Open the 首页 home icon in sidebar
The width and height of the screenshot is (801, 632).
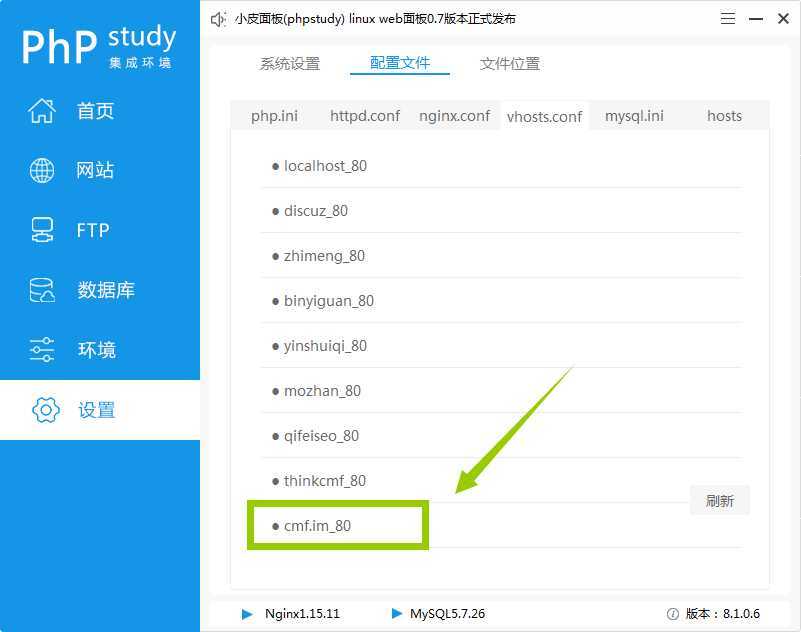point(42,110)
